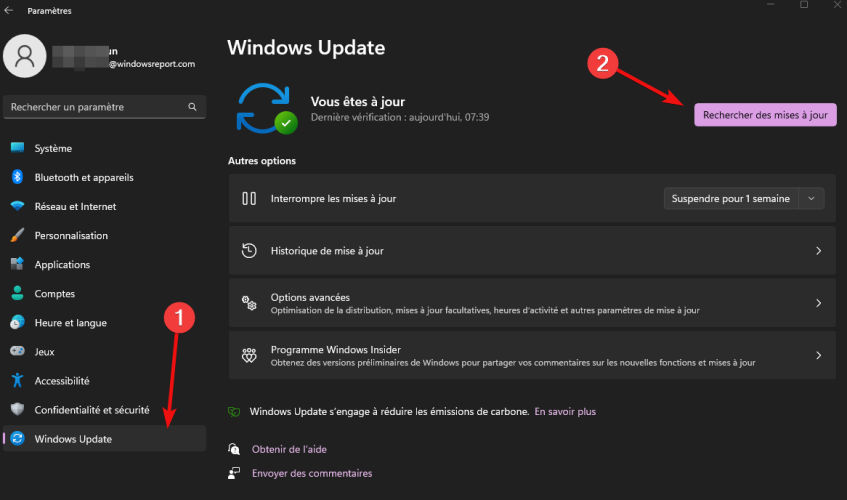847x500 pixels.
Task: Click the Windows Update sync icon in sidebar
Action: (17, 438)
